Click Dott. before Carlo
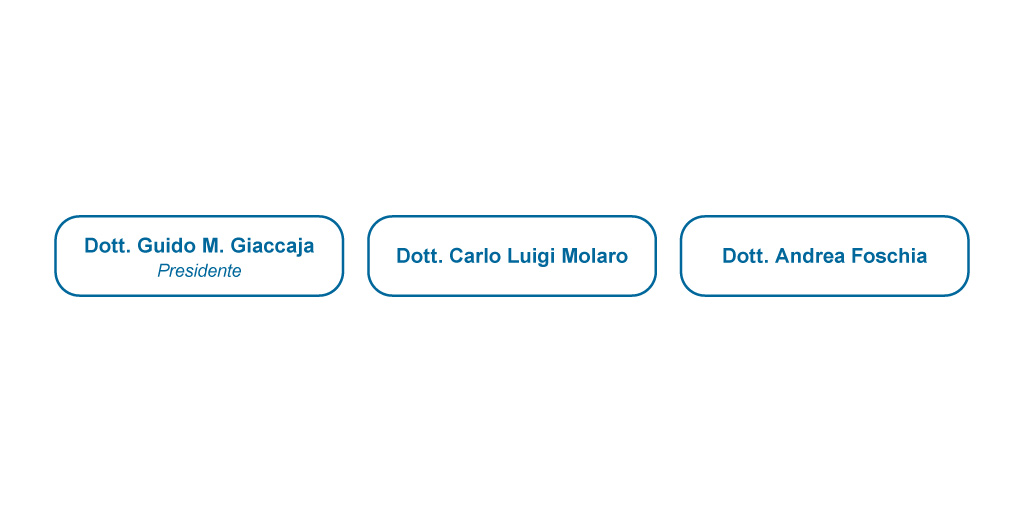 [420, 256]
